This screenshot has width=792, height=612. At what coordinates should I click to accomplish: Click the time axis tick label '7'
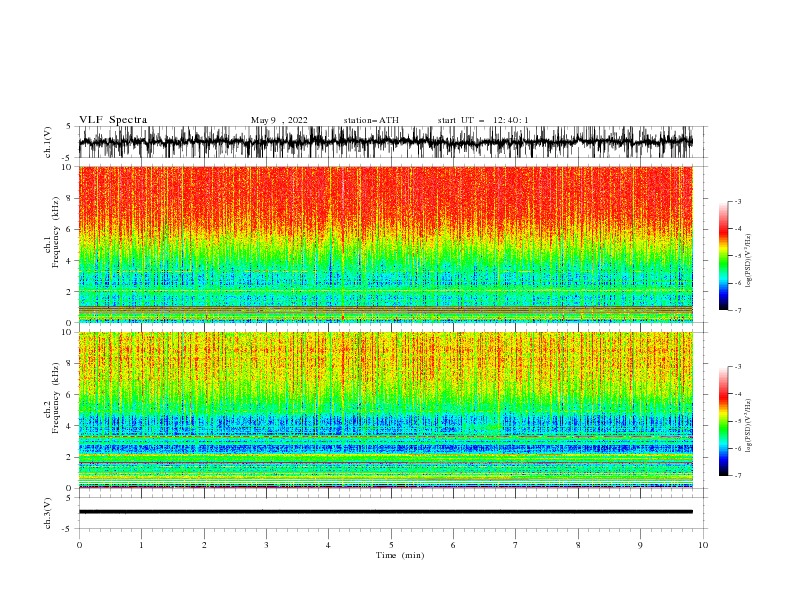pos(516,545)
